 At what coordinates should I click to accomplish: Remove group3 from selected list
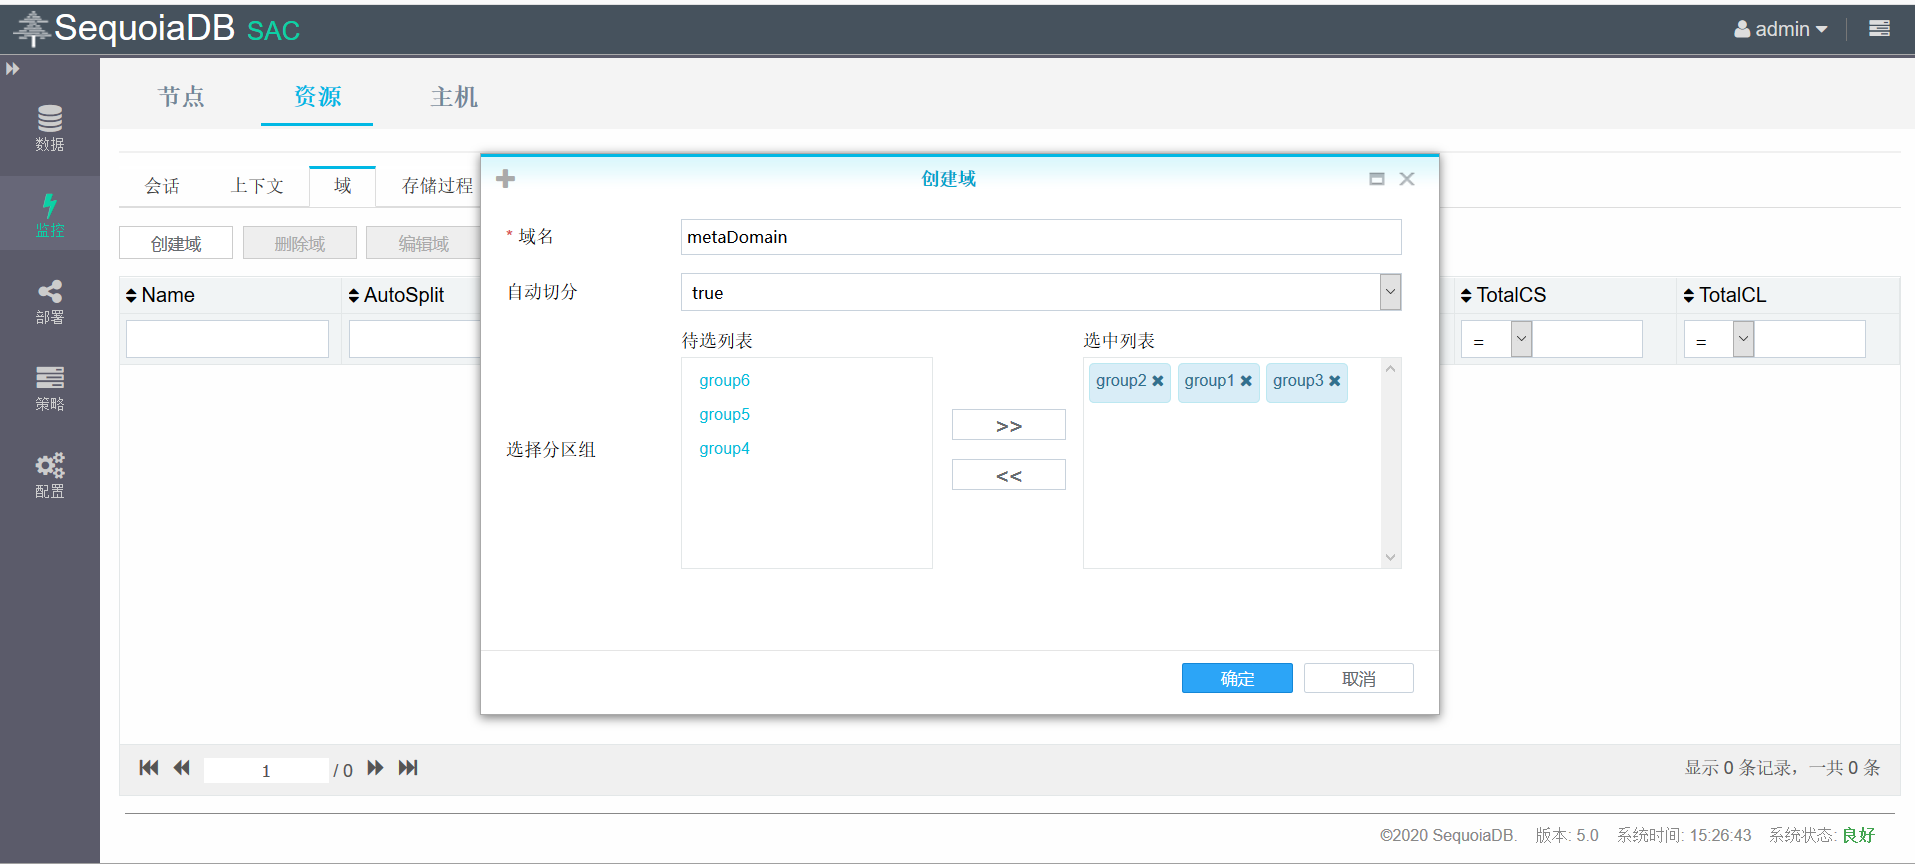pyautogui.click(x=1334, y=381)
